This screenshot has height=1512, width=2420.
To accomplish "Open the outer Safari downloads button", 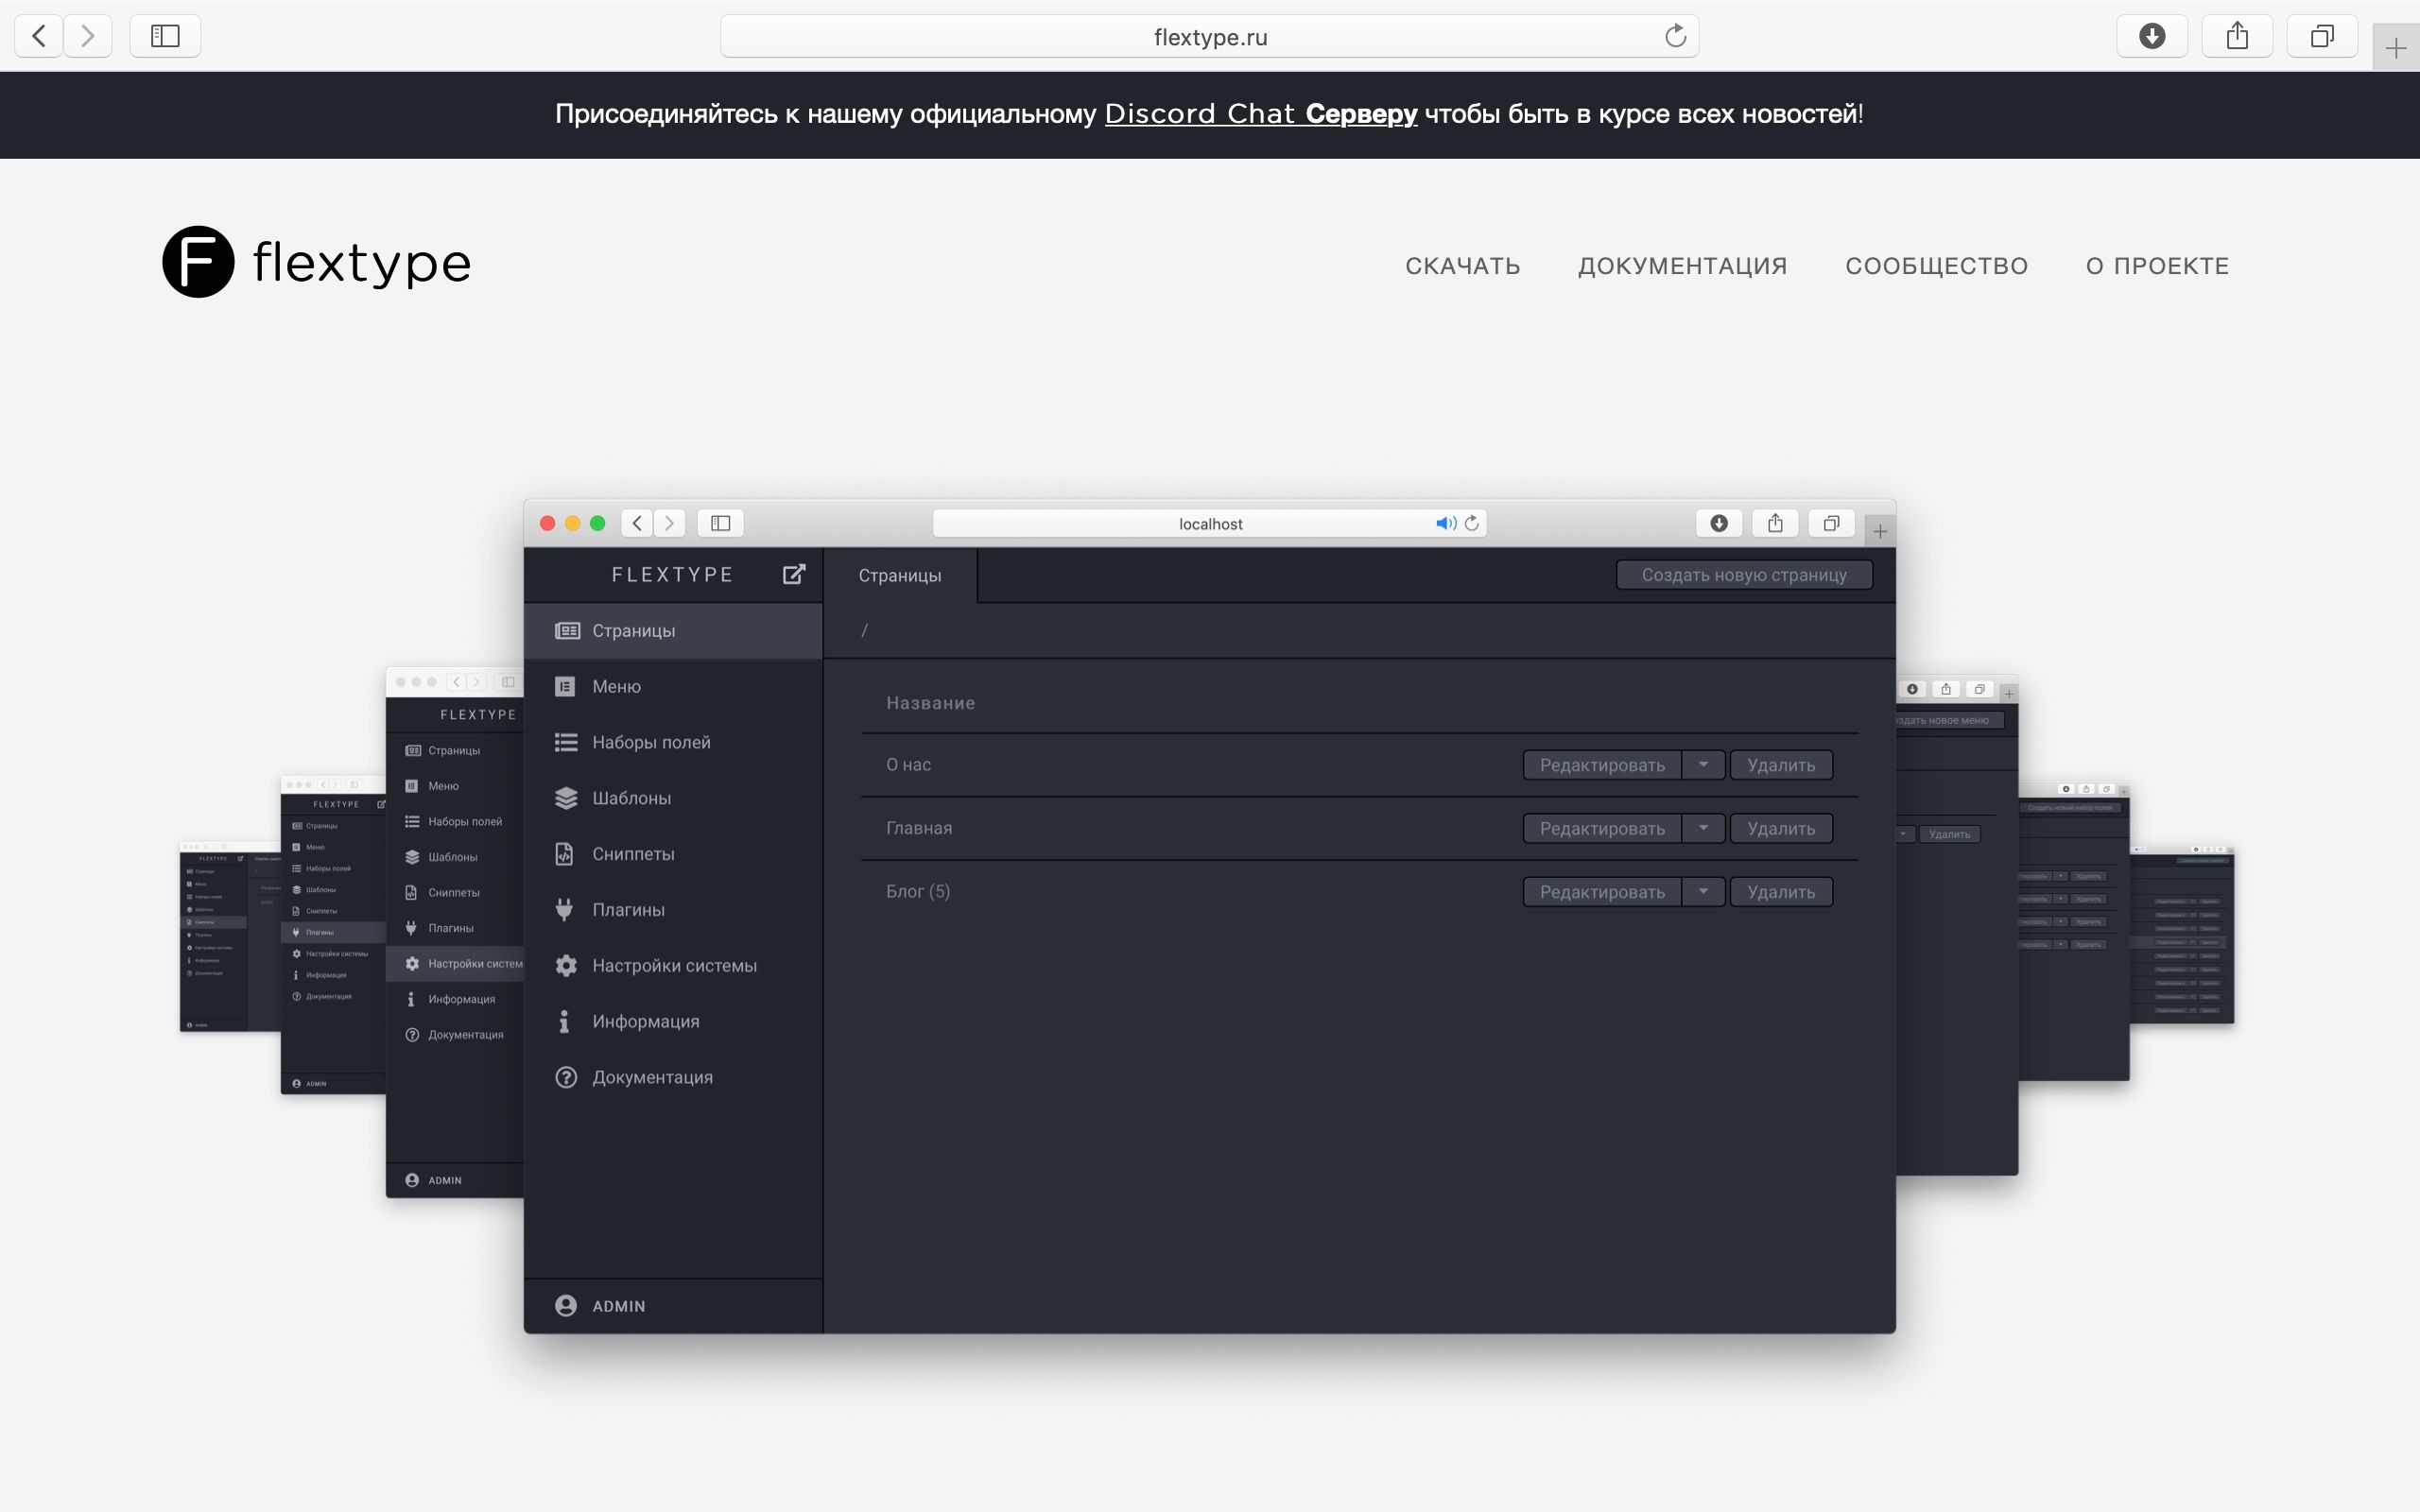I will [x=2152, y=36].
